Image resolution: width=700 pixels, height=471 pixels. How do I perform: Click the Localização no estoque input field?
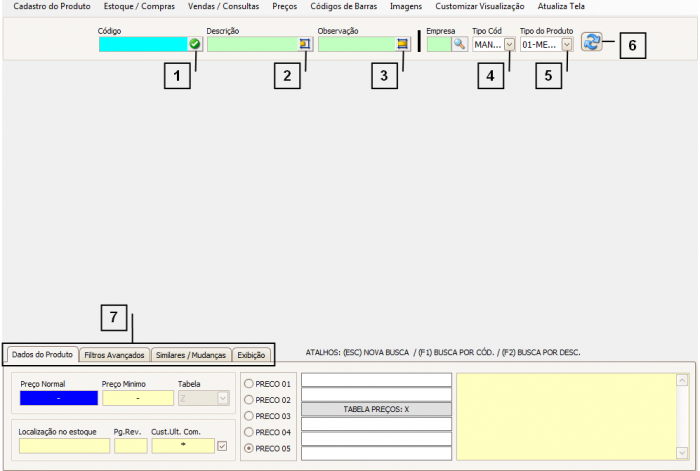click(64, 446)
